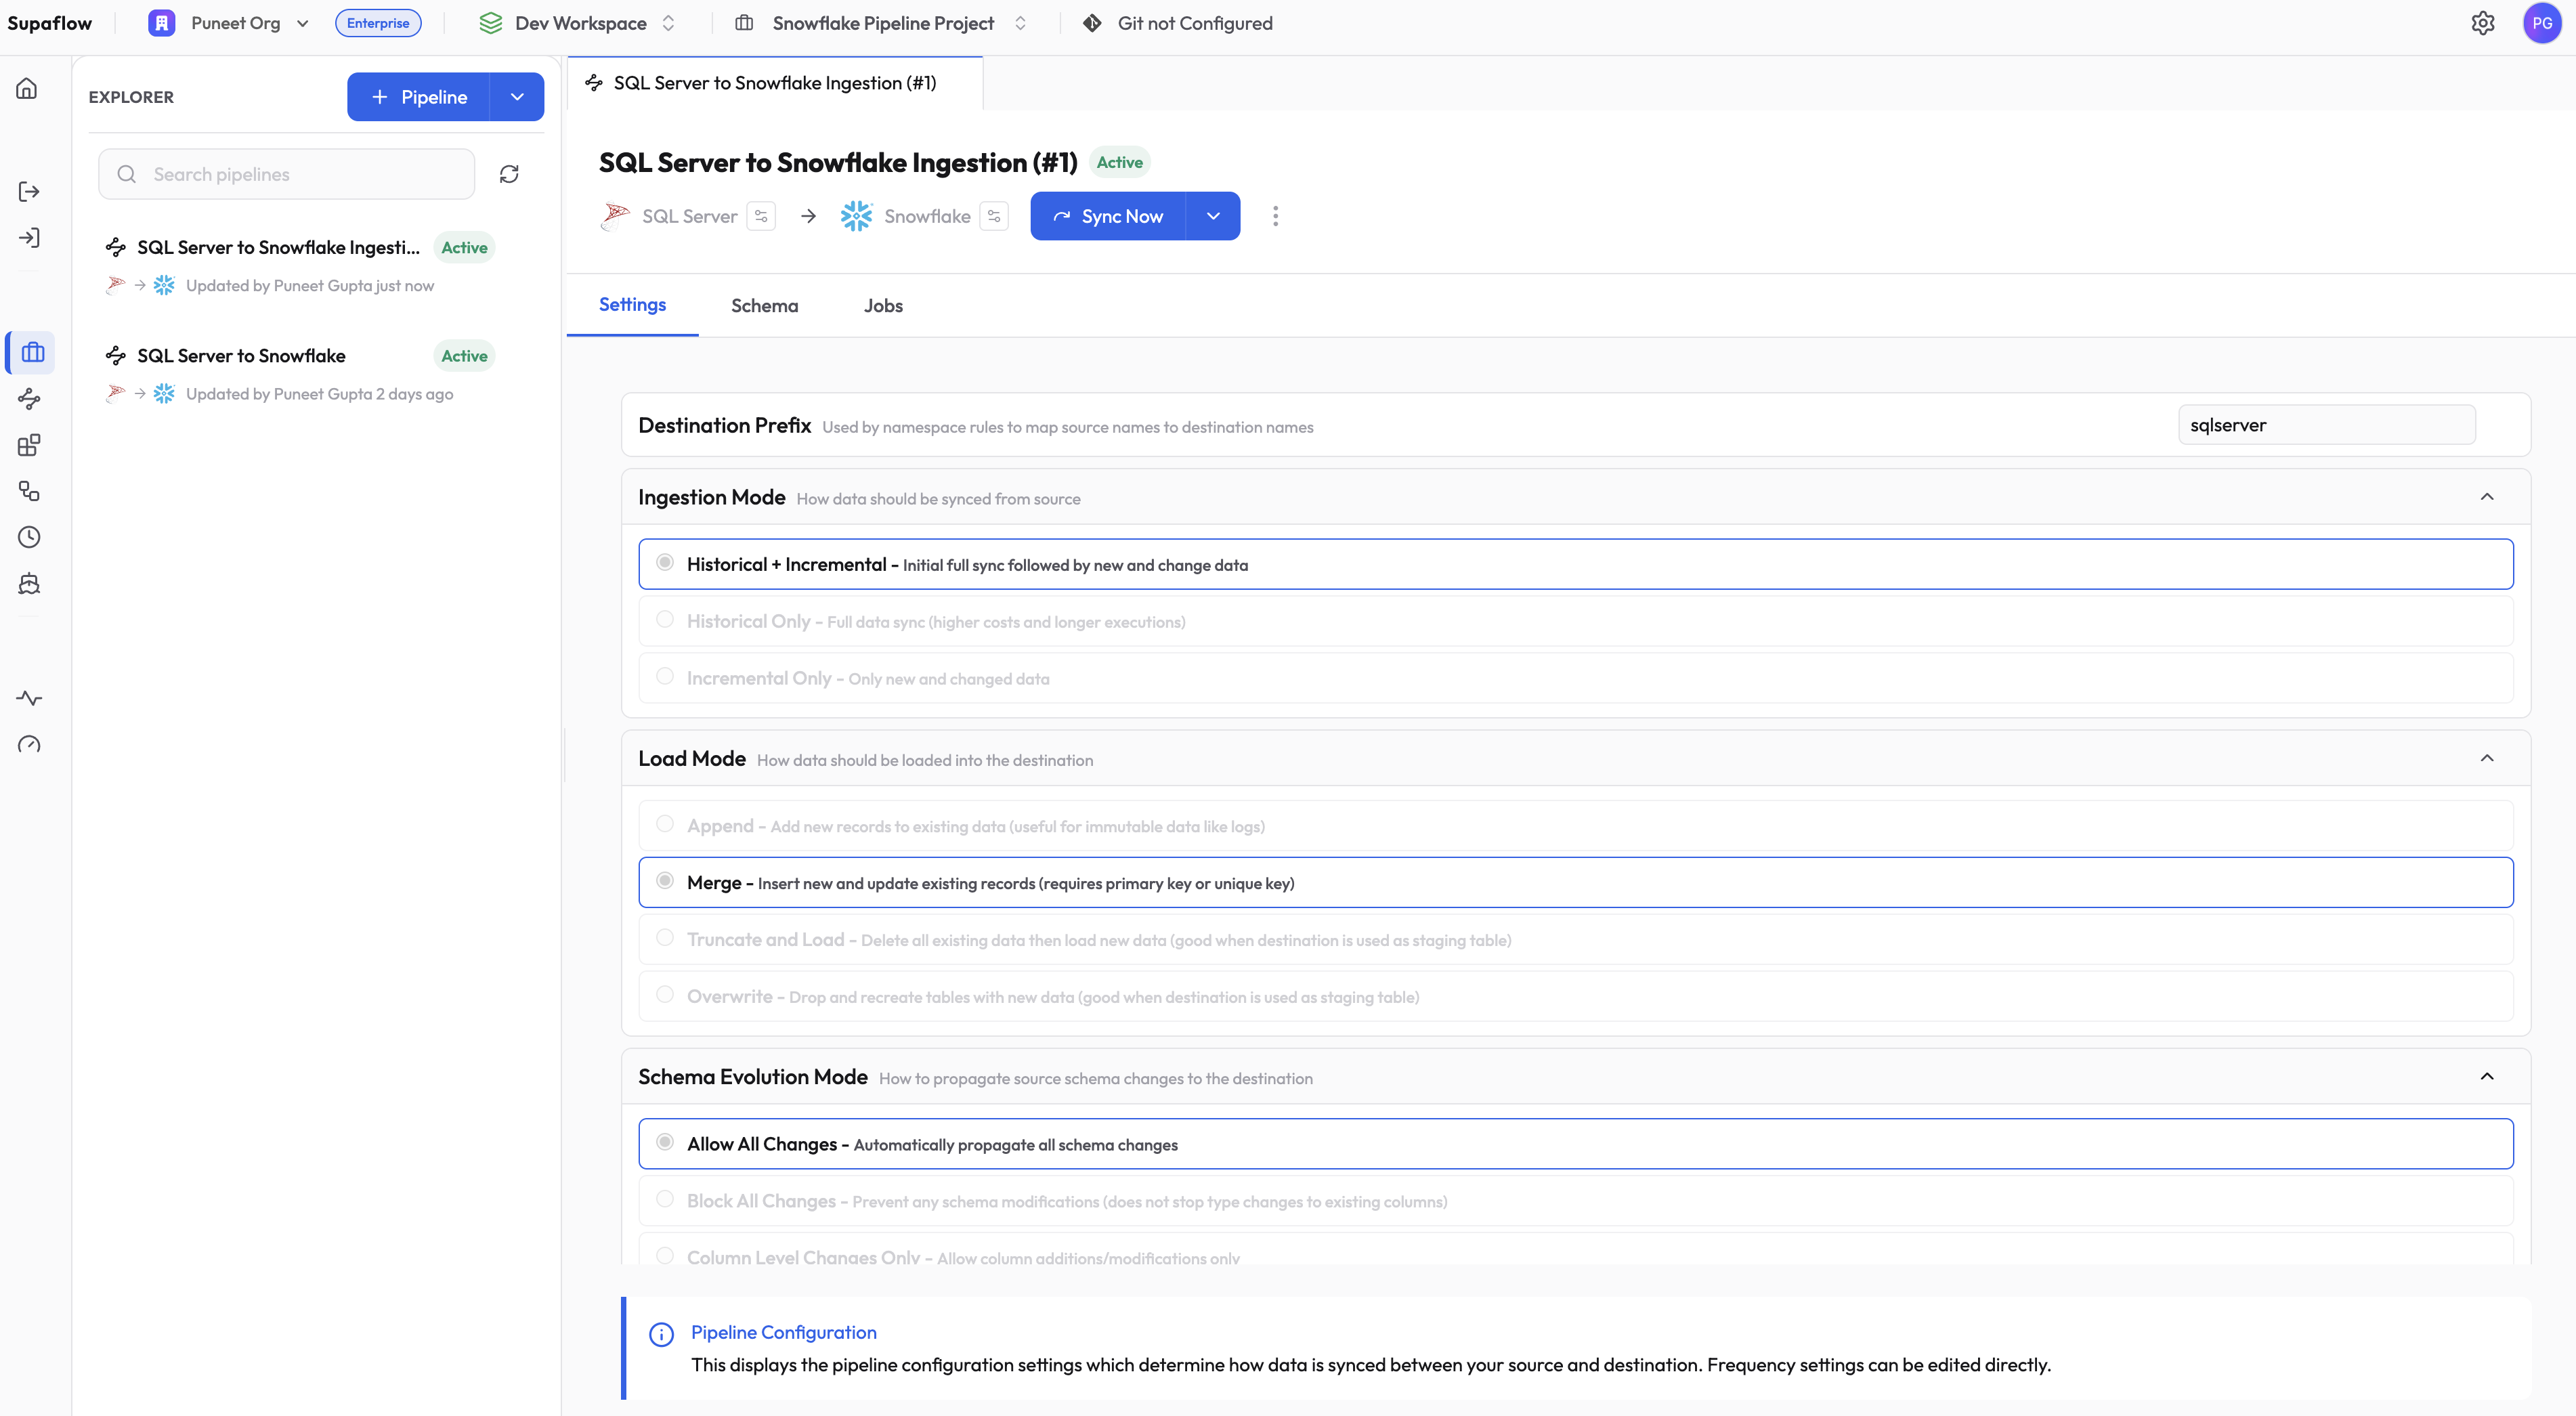2576x1416 pixels.
Task: Click the SQL Server source settings icon
Action: tap(761, 216)
